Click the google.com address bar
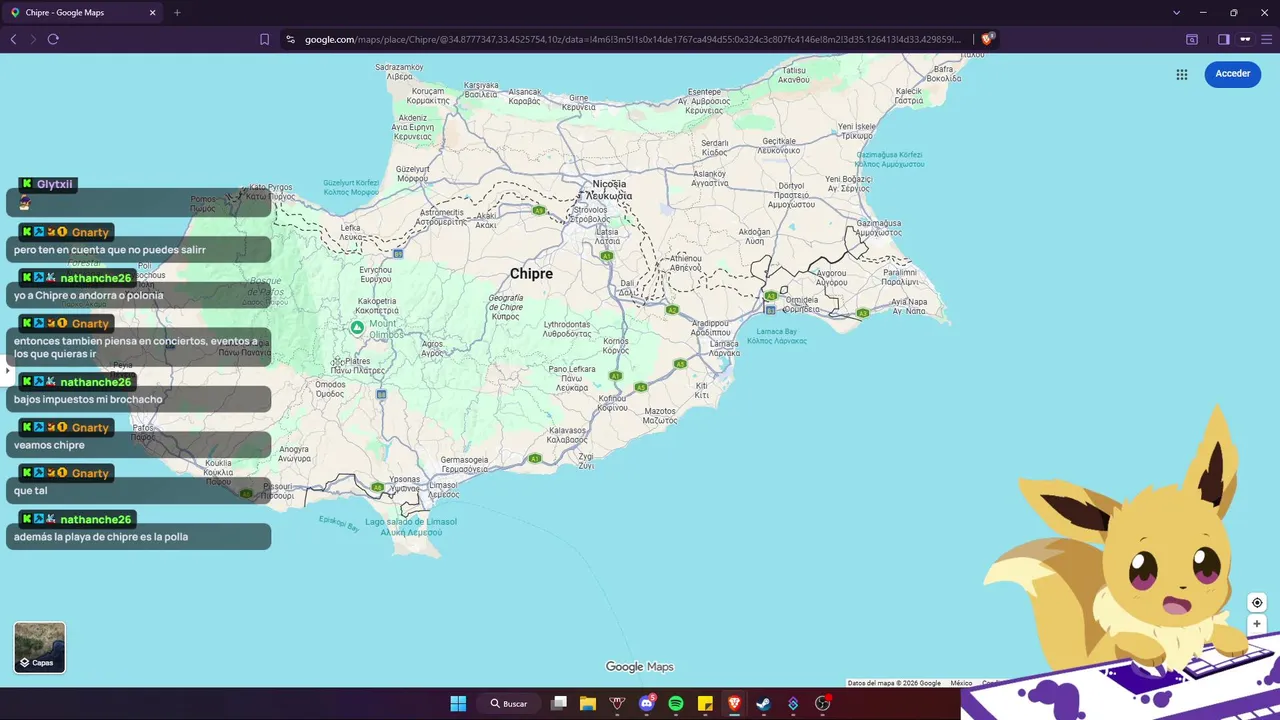This screenshot has width=1280, height=720. pos(632,39)
